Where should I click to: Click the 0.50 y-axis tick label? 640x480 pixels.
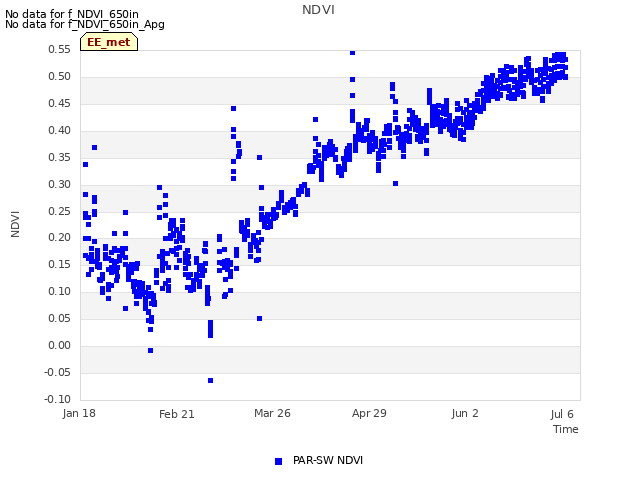click(x=60, y=76)
